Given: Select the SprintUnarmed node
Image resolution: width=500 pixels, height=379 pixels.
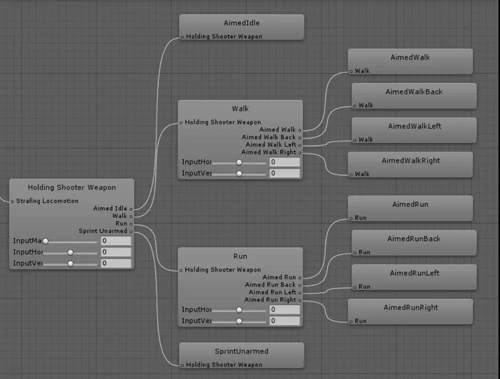Looking at the screenshot, I should tap(241, 351).
